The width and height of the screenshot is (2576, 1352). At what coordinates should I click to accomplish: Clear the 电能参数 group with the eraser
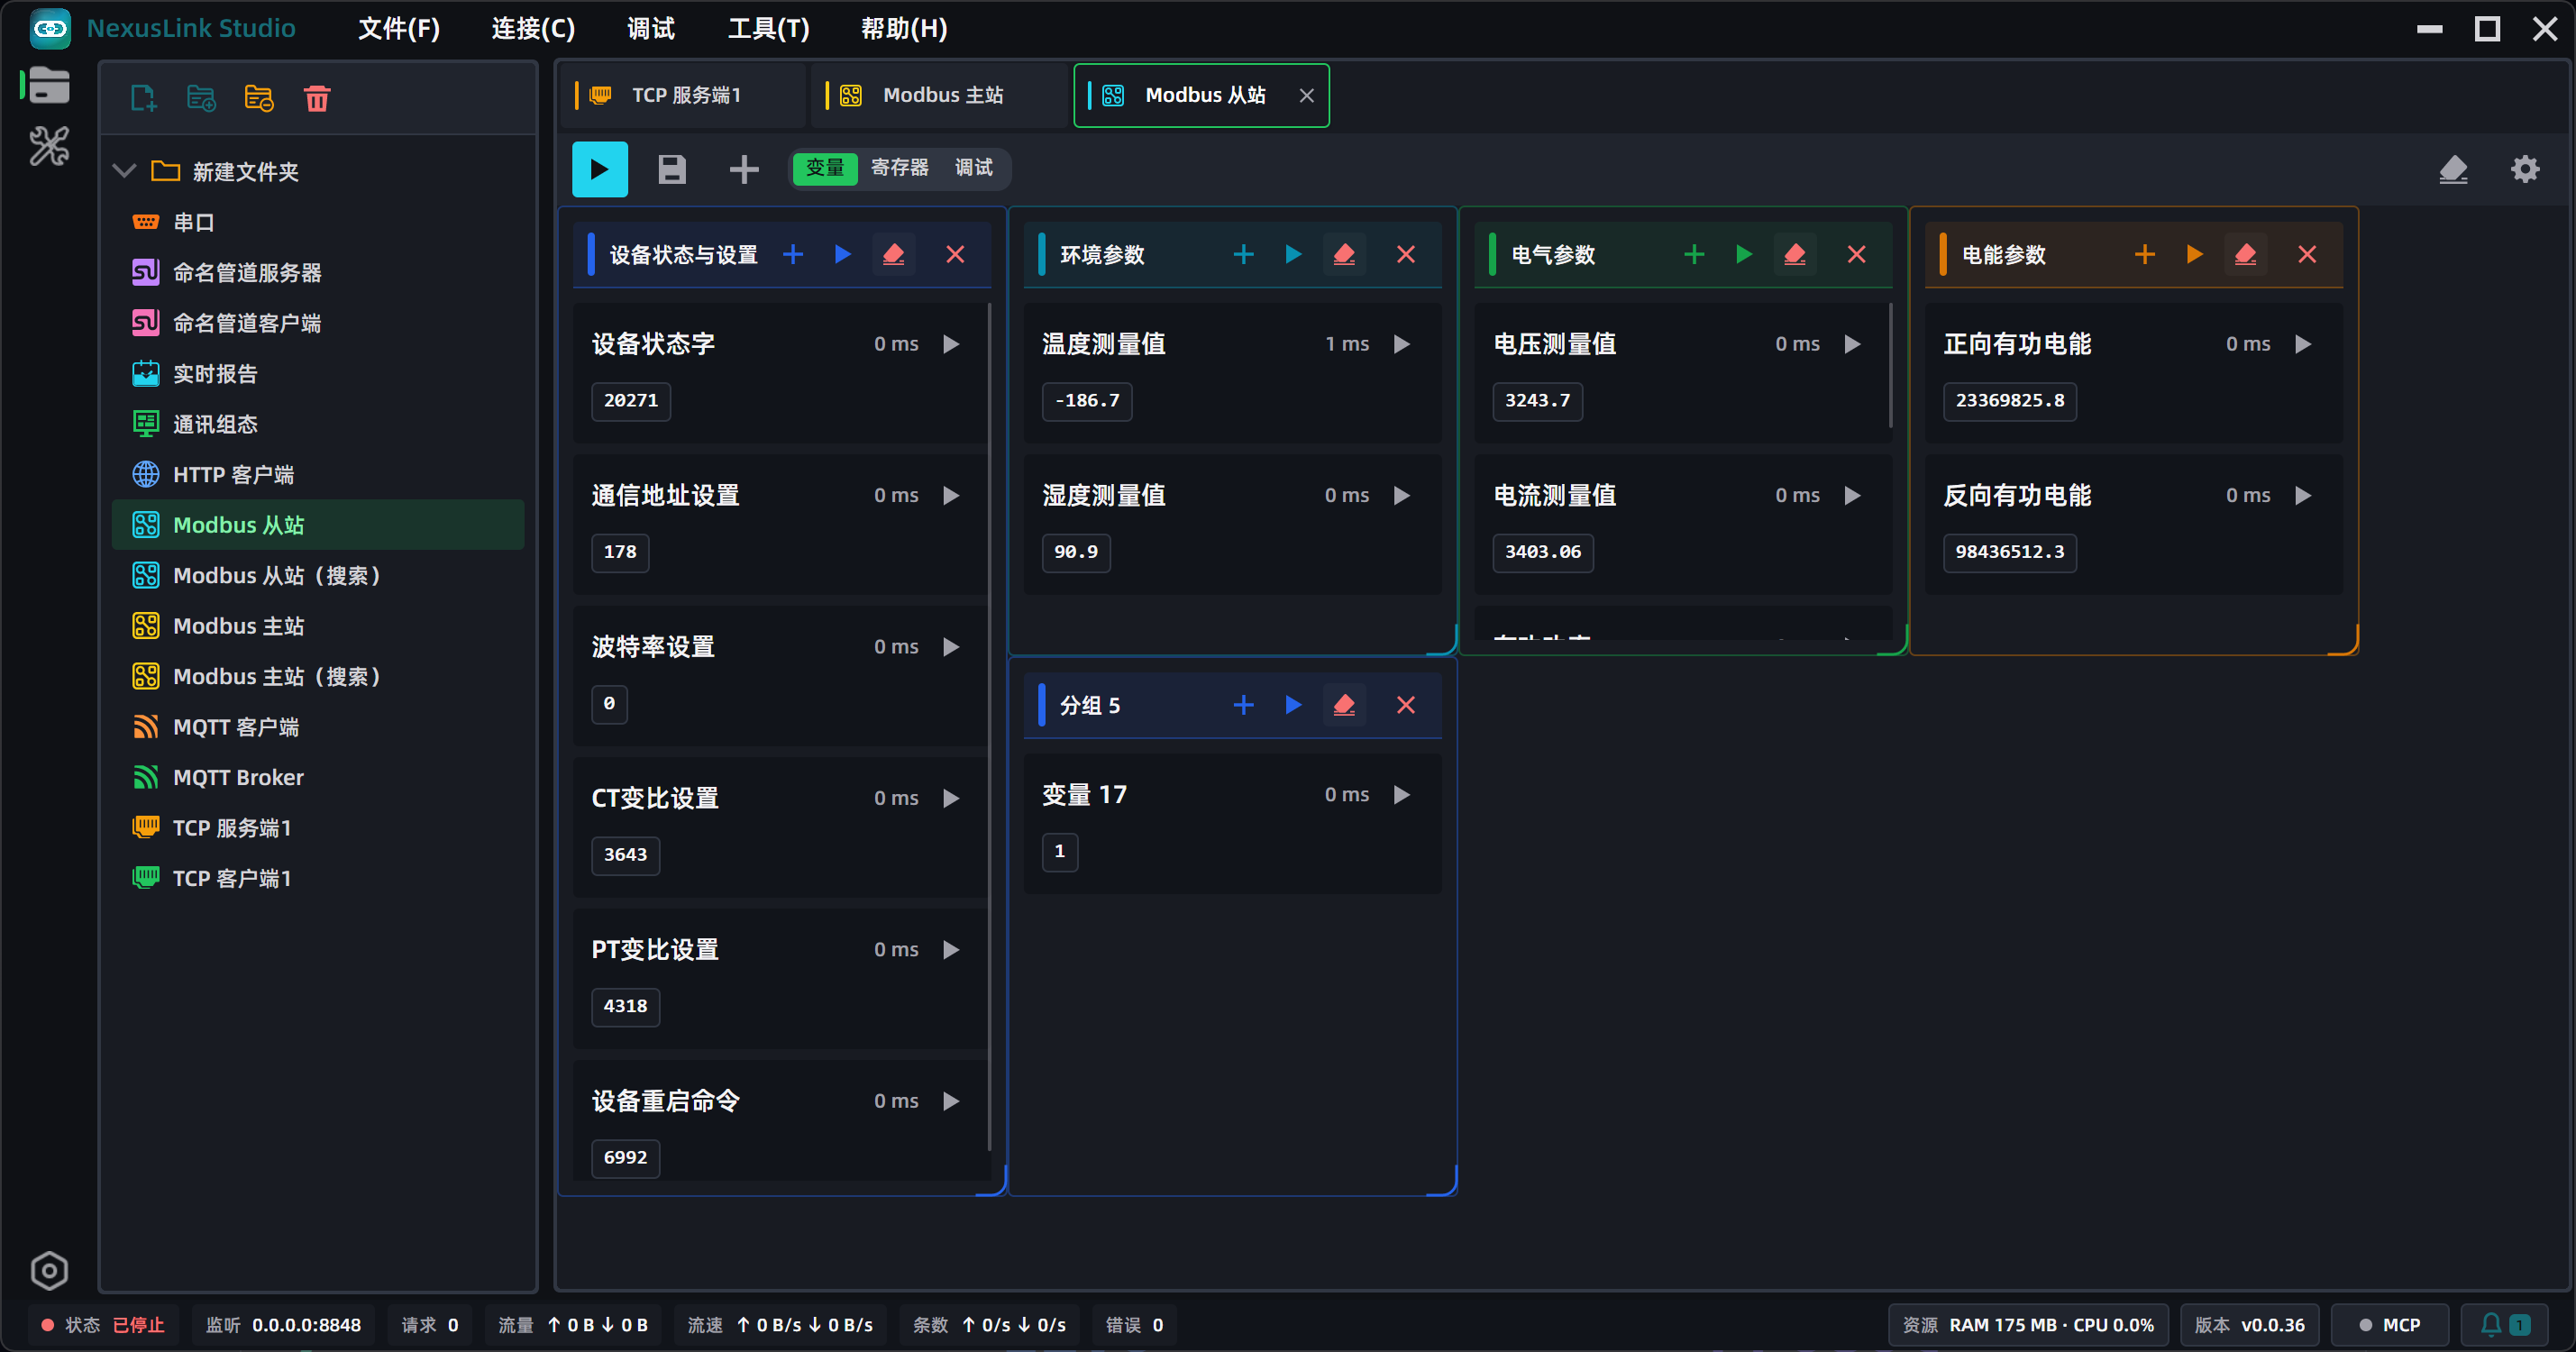point(2245,255)
